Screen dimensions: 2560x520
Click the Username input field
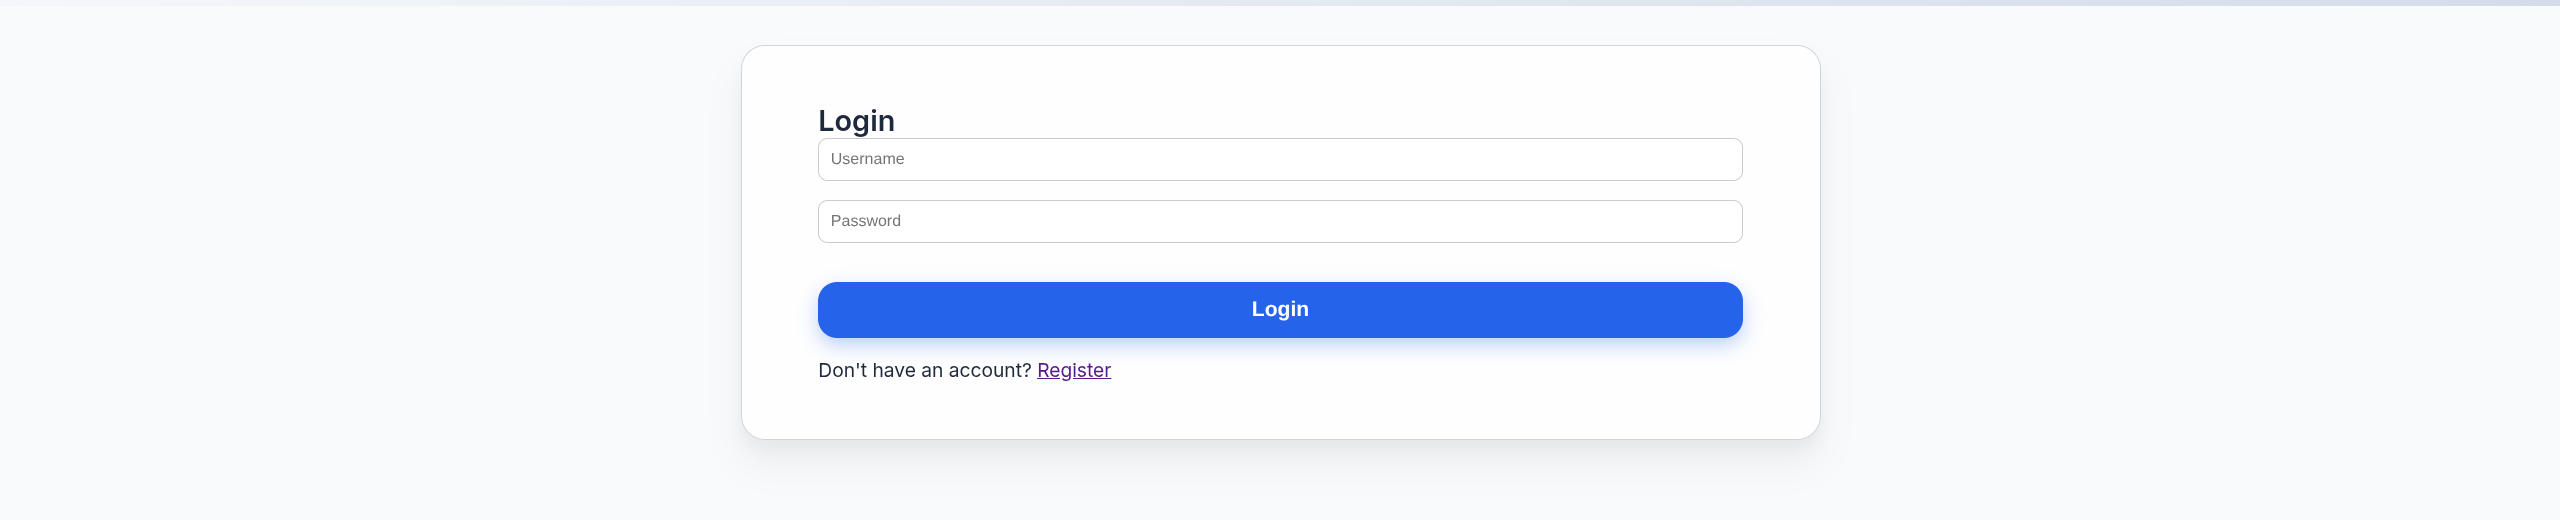click(x=1280, y=160)
